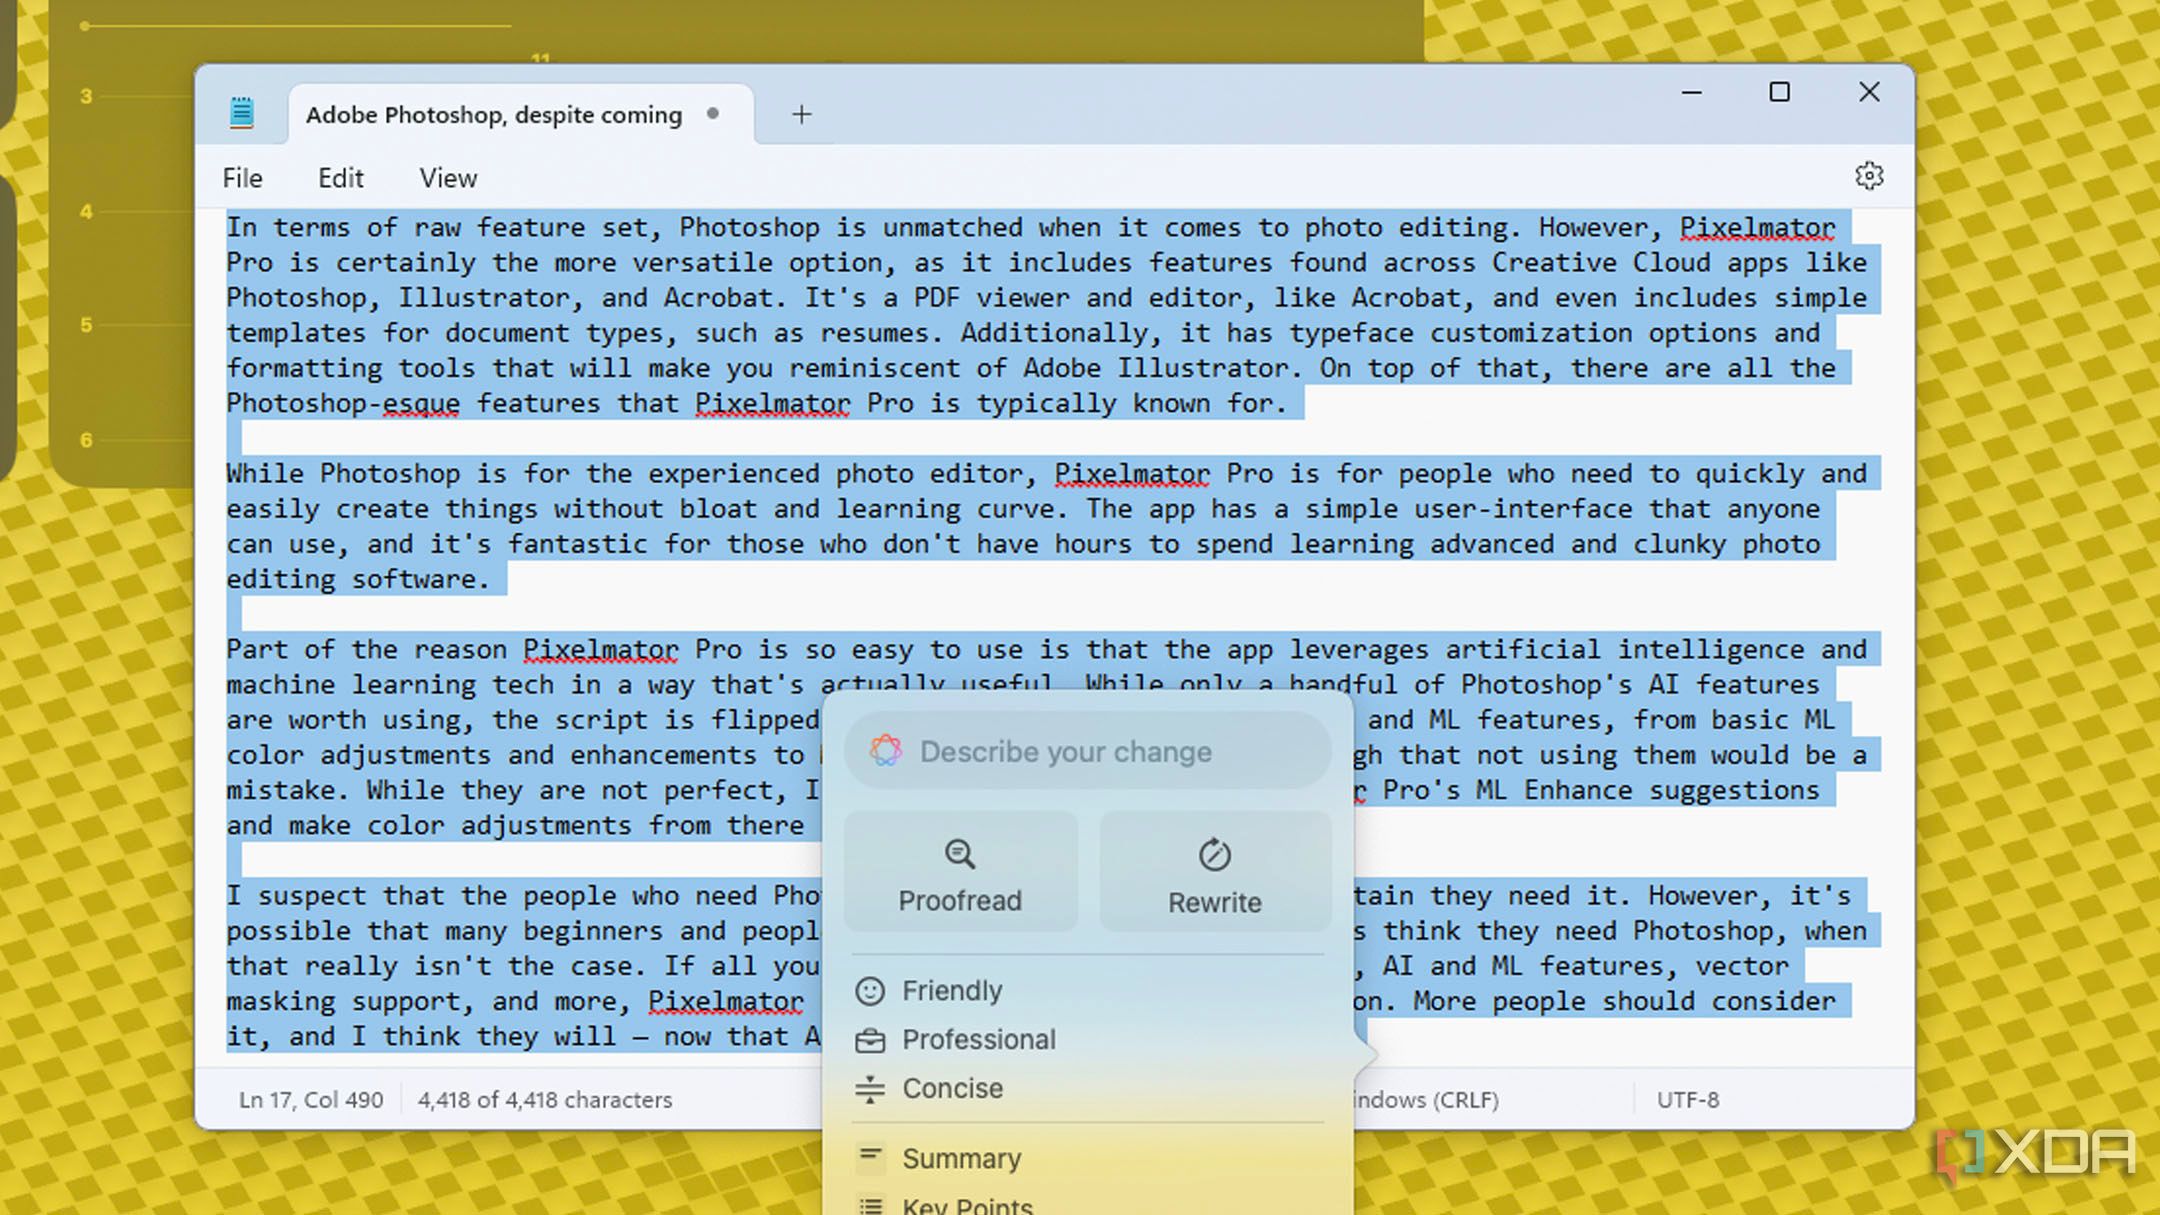Click the Settings gear icon
The image size is (2160, 1215).
(1869, 177)
